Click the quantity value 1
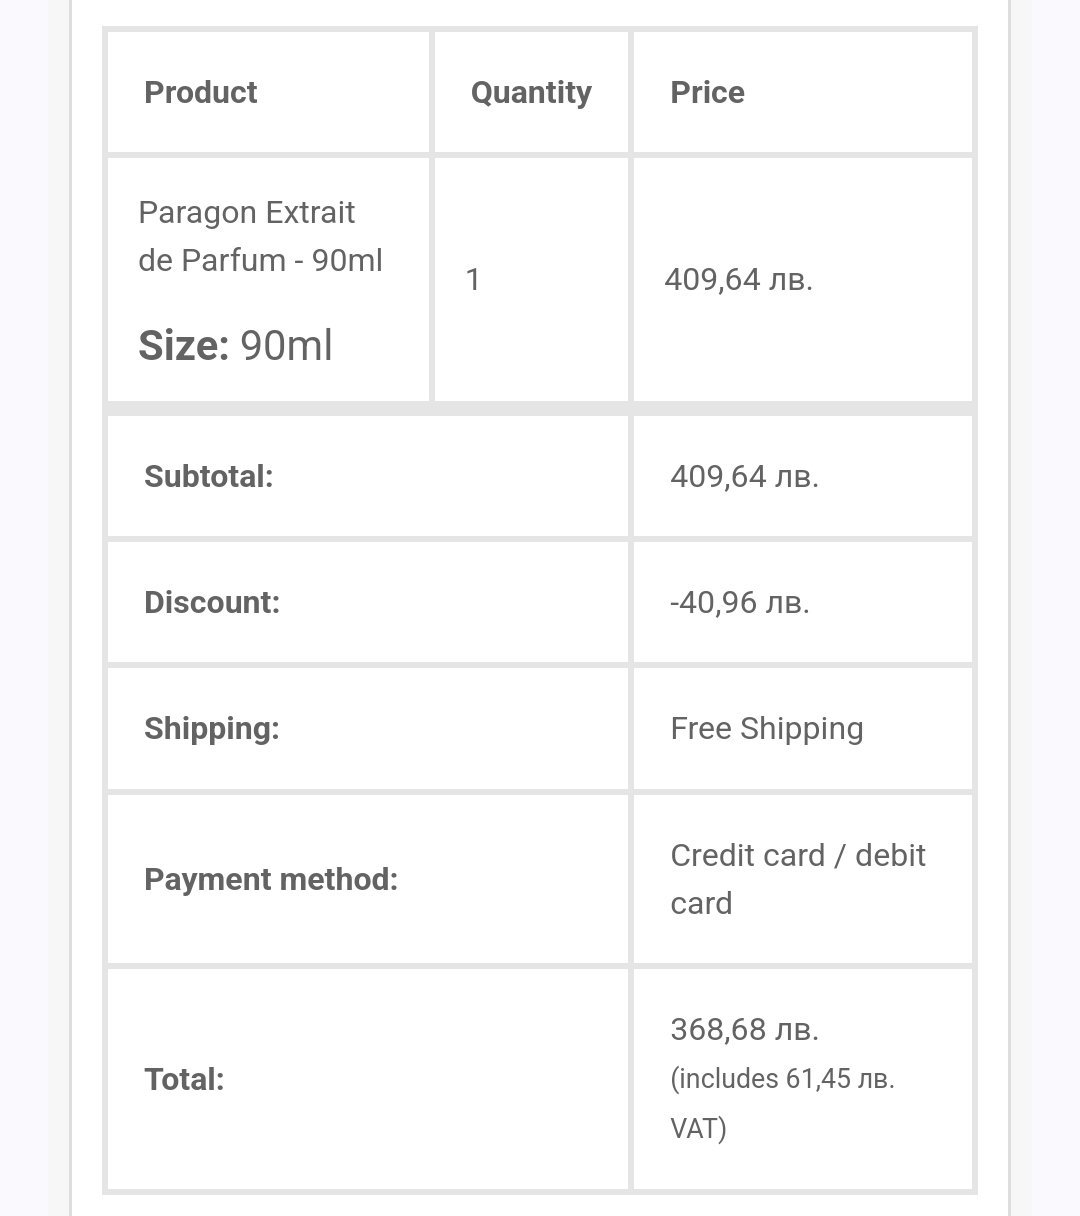This screenshot has height=1216, width=1080. tap(473, 279)
